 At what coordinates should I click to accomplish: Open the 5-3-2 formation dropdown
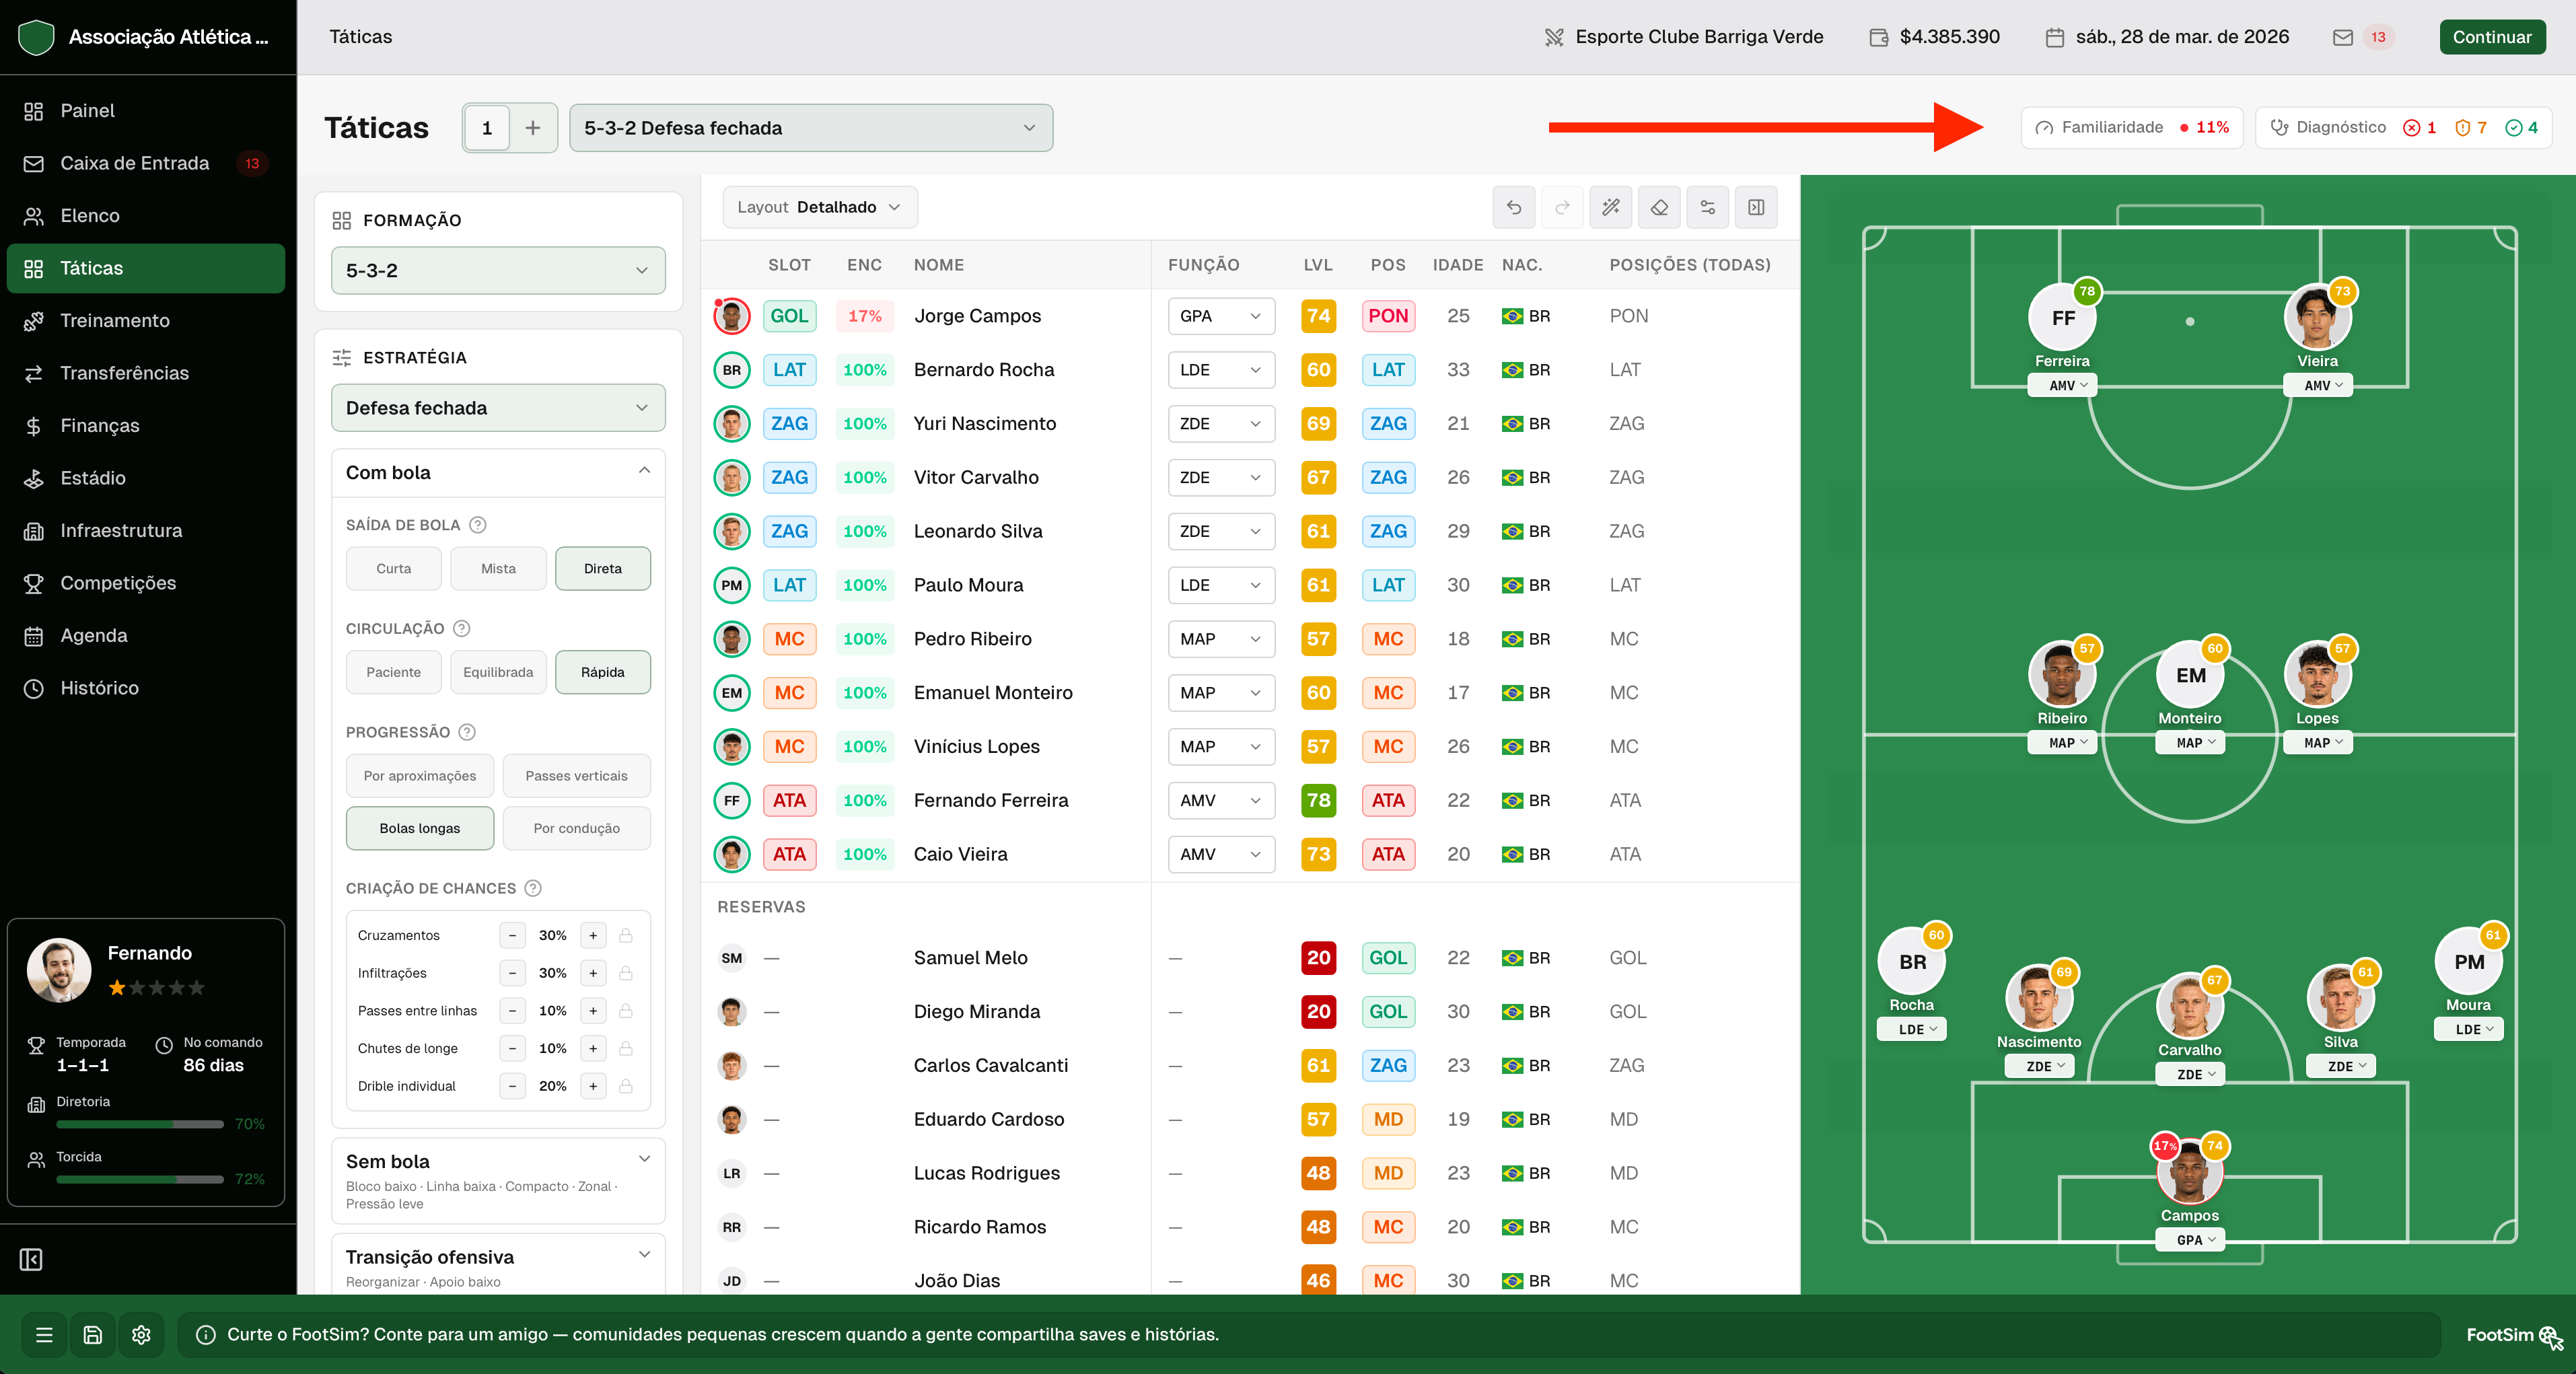pos(498,271)
